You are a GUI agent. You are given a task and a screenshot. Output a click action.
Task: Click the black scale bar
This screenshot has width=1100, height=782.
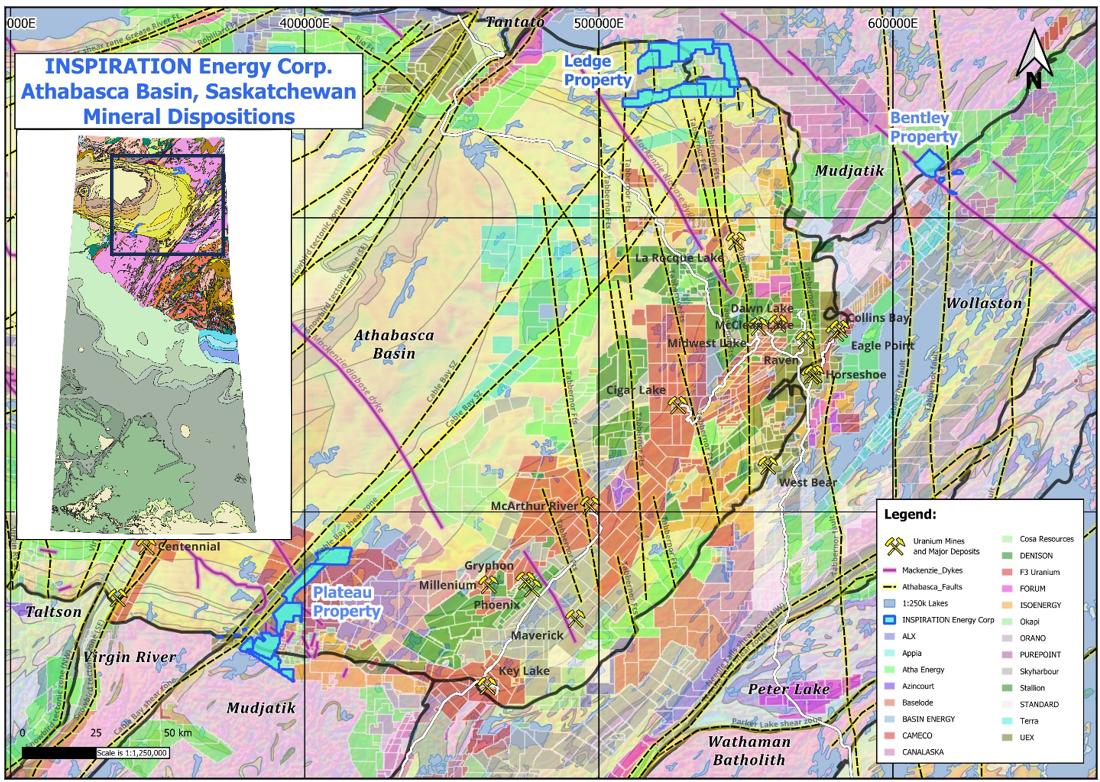59,753
